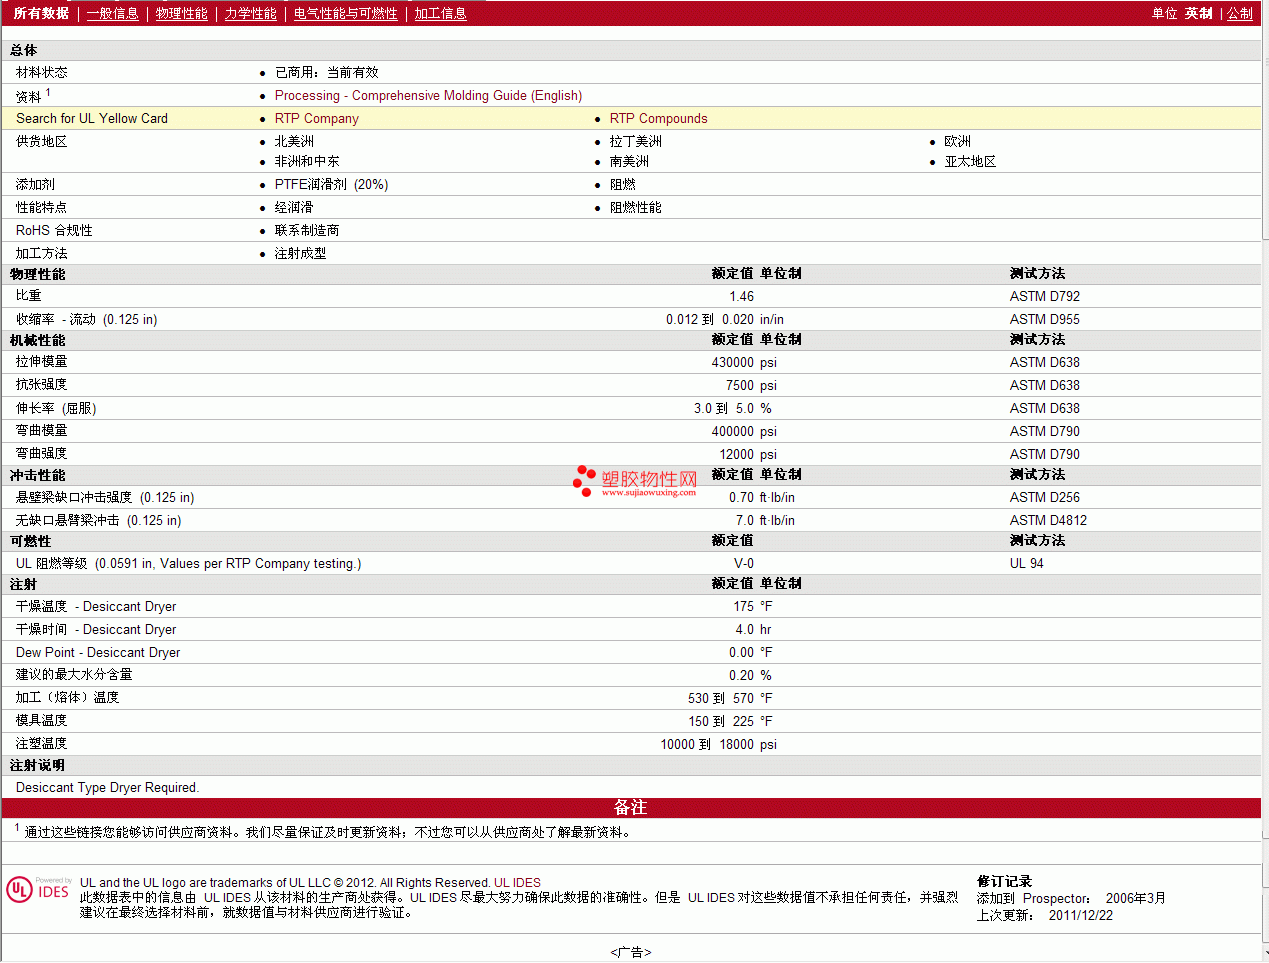Click ASTM D955 test method
The height and width of the screenshot is (963, 1269).
[1044, 319]
